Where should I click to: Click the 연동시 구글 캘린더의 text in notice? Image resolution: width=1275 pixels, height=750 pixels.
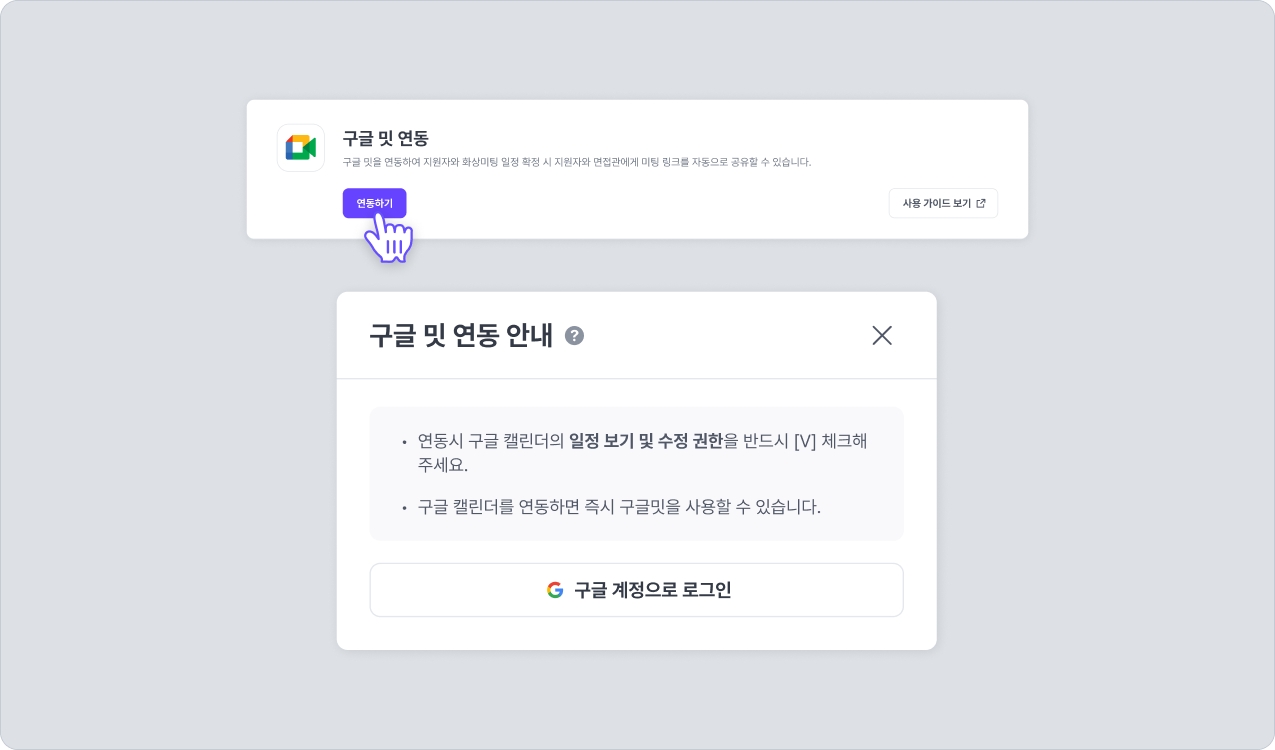(x=490, y=441)
